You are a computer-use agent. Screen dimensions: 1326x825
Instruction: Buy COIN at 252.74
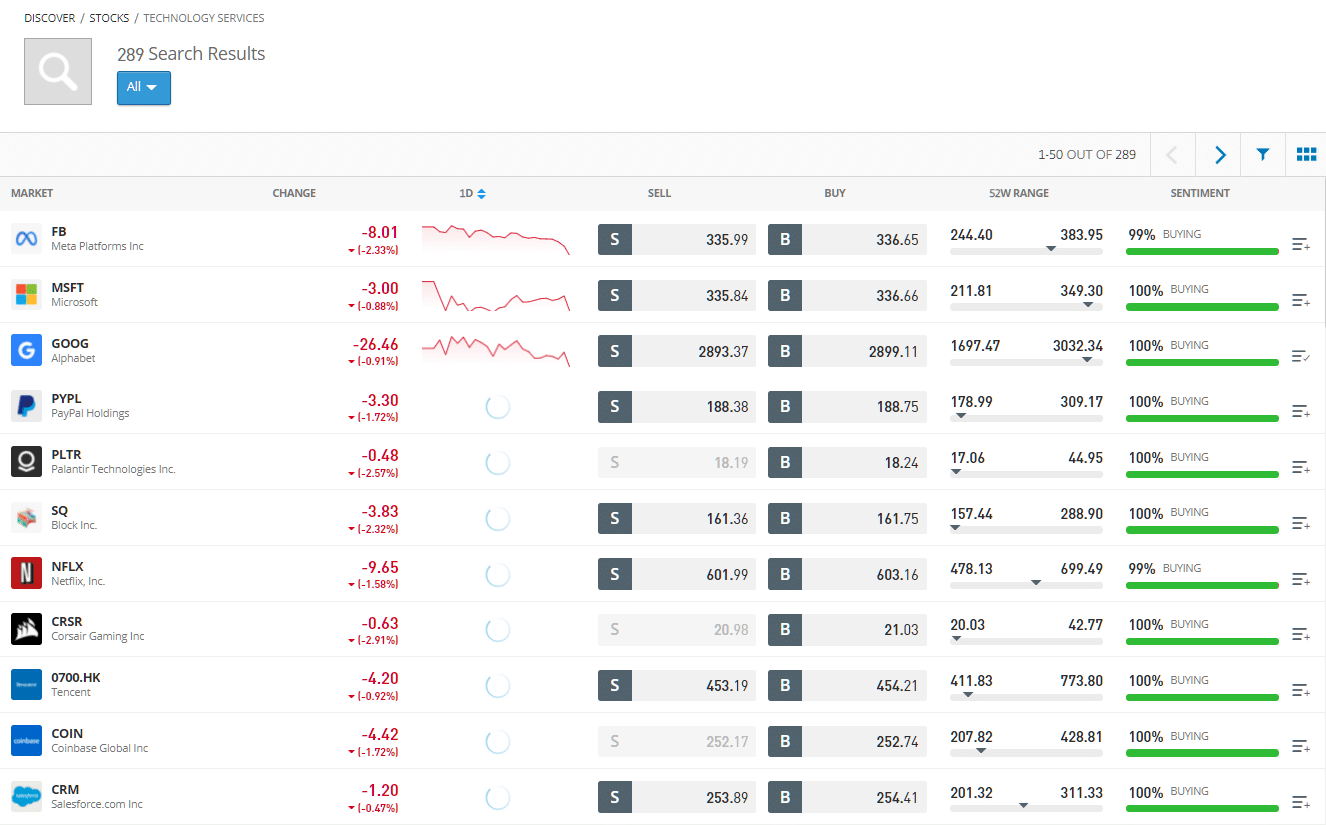(847, 742)
